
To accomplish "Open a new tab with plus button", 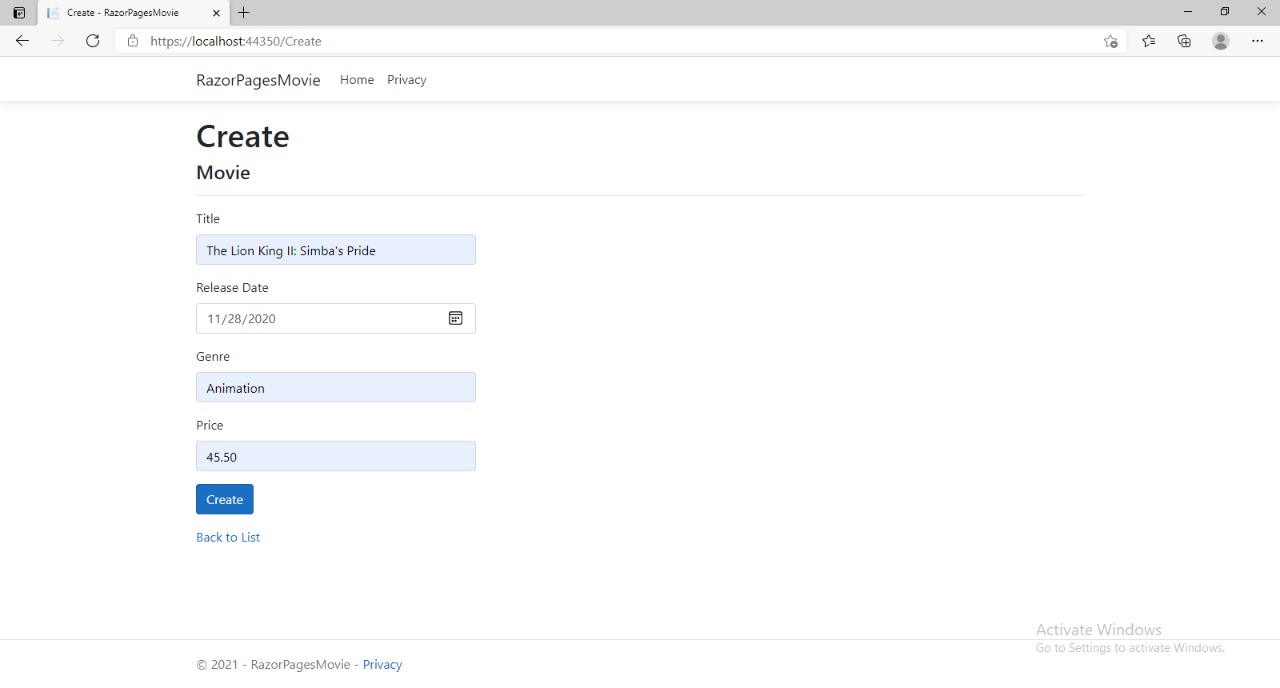I will pyautogui.click(x=244, y=13).
